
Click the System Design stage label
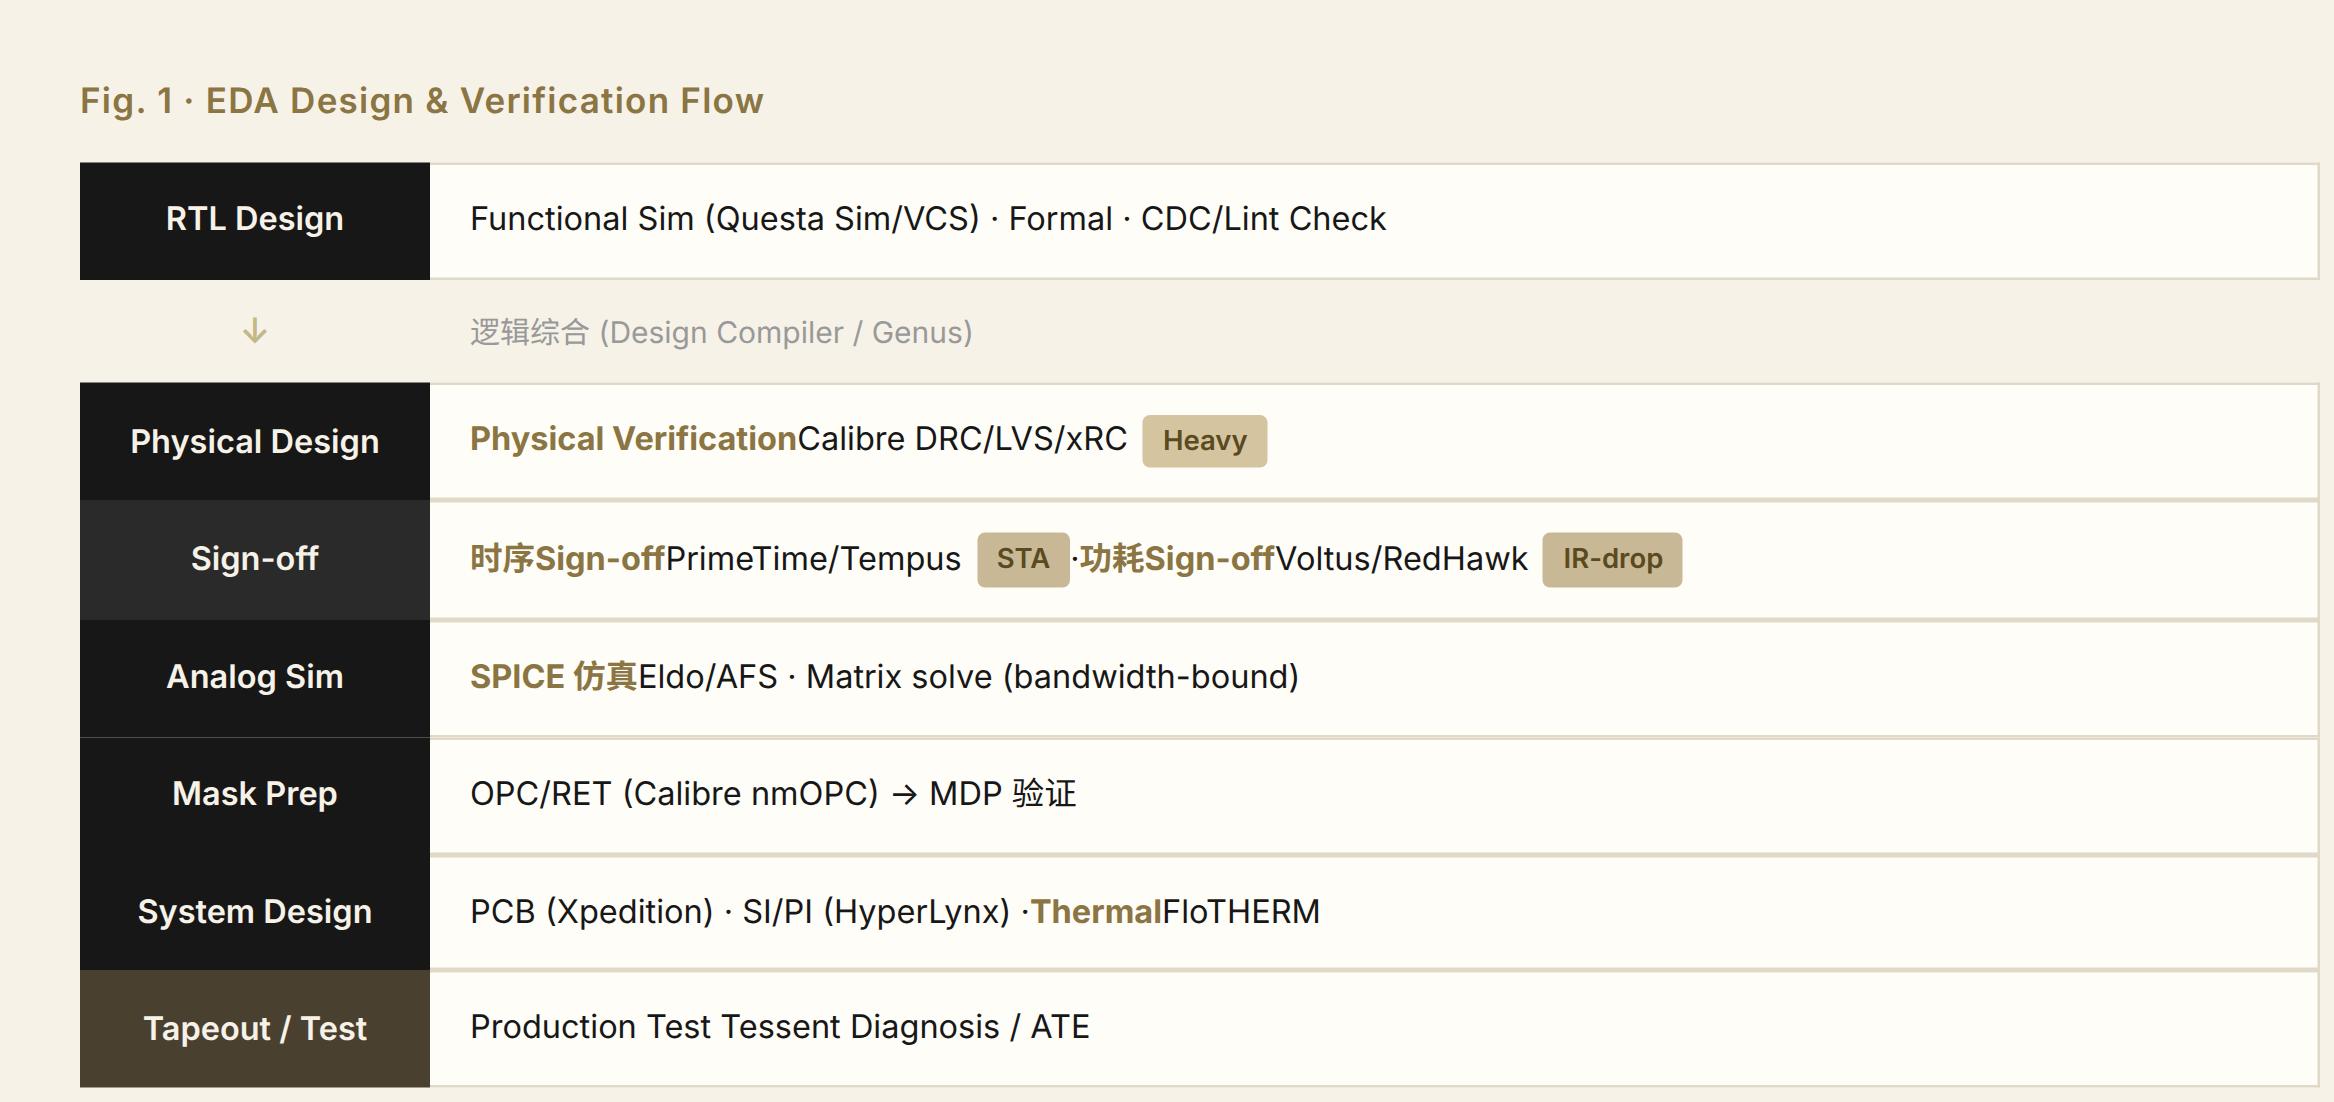coord(255,912)
